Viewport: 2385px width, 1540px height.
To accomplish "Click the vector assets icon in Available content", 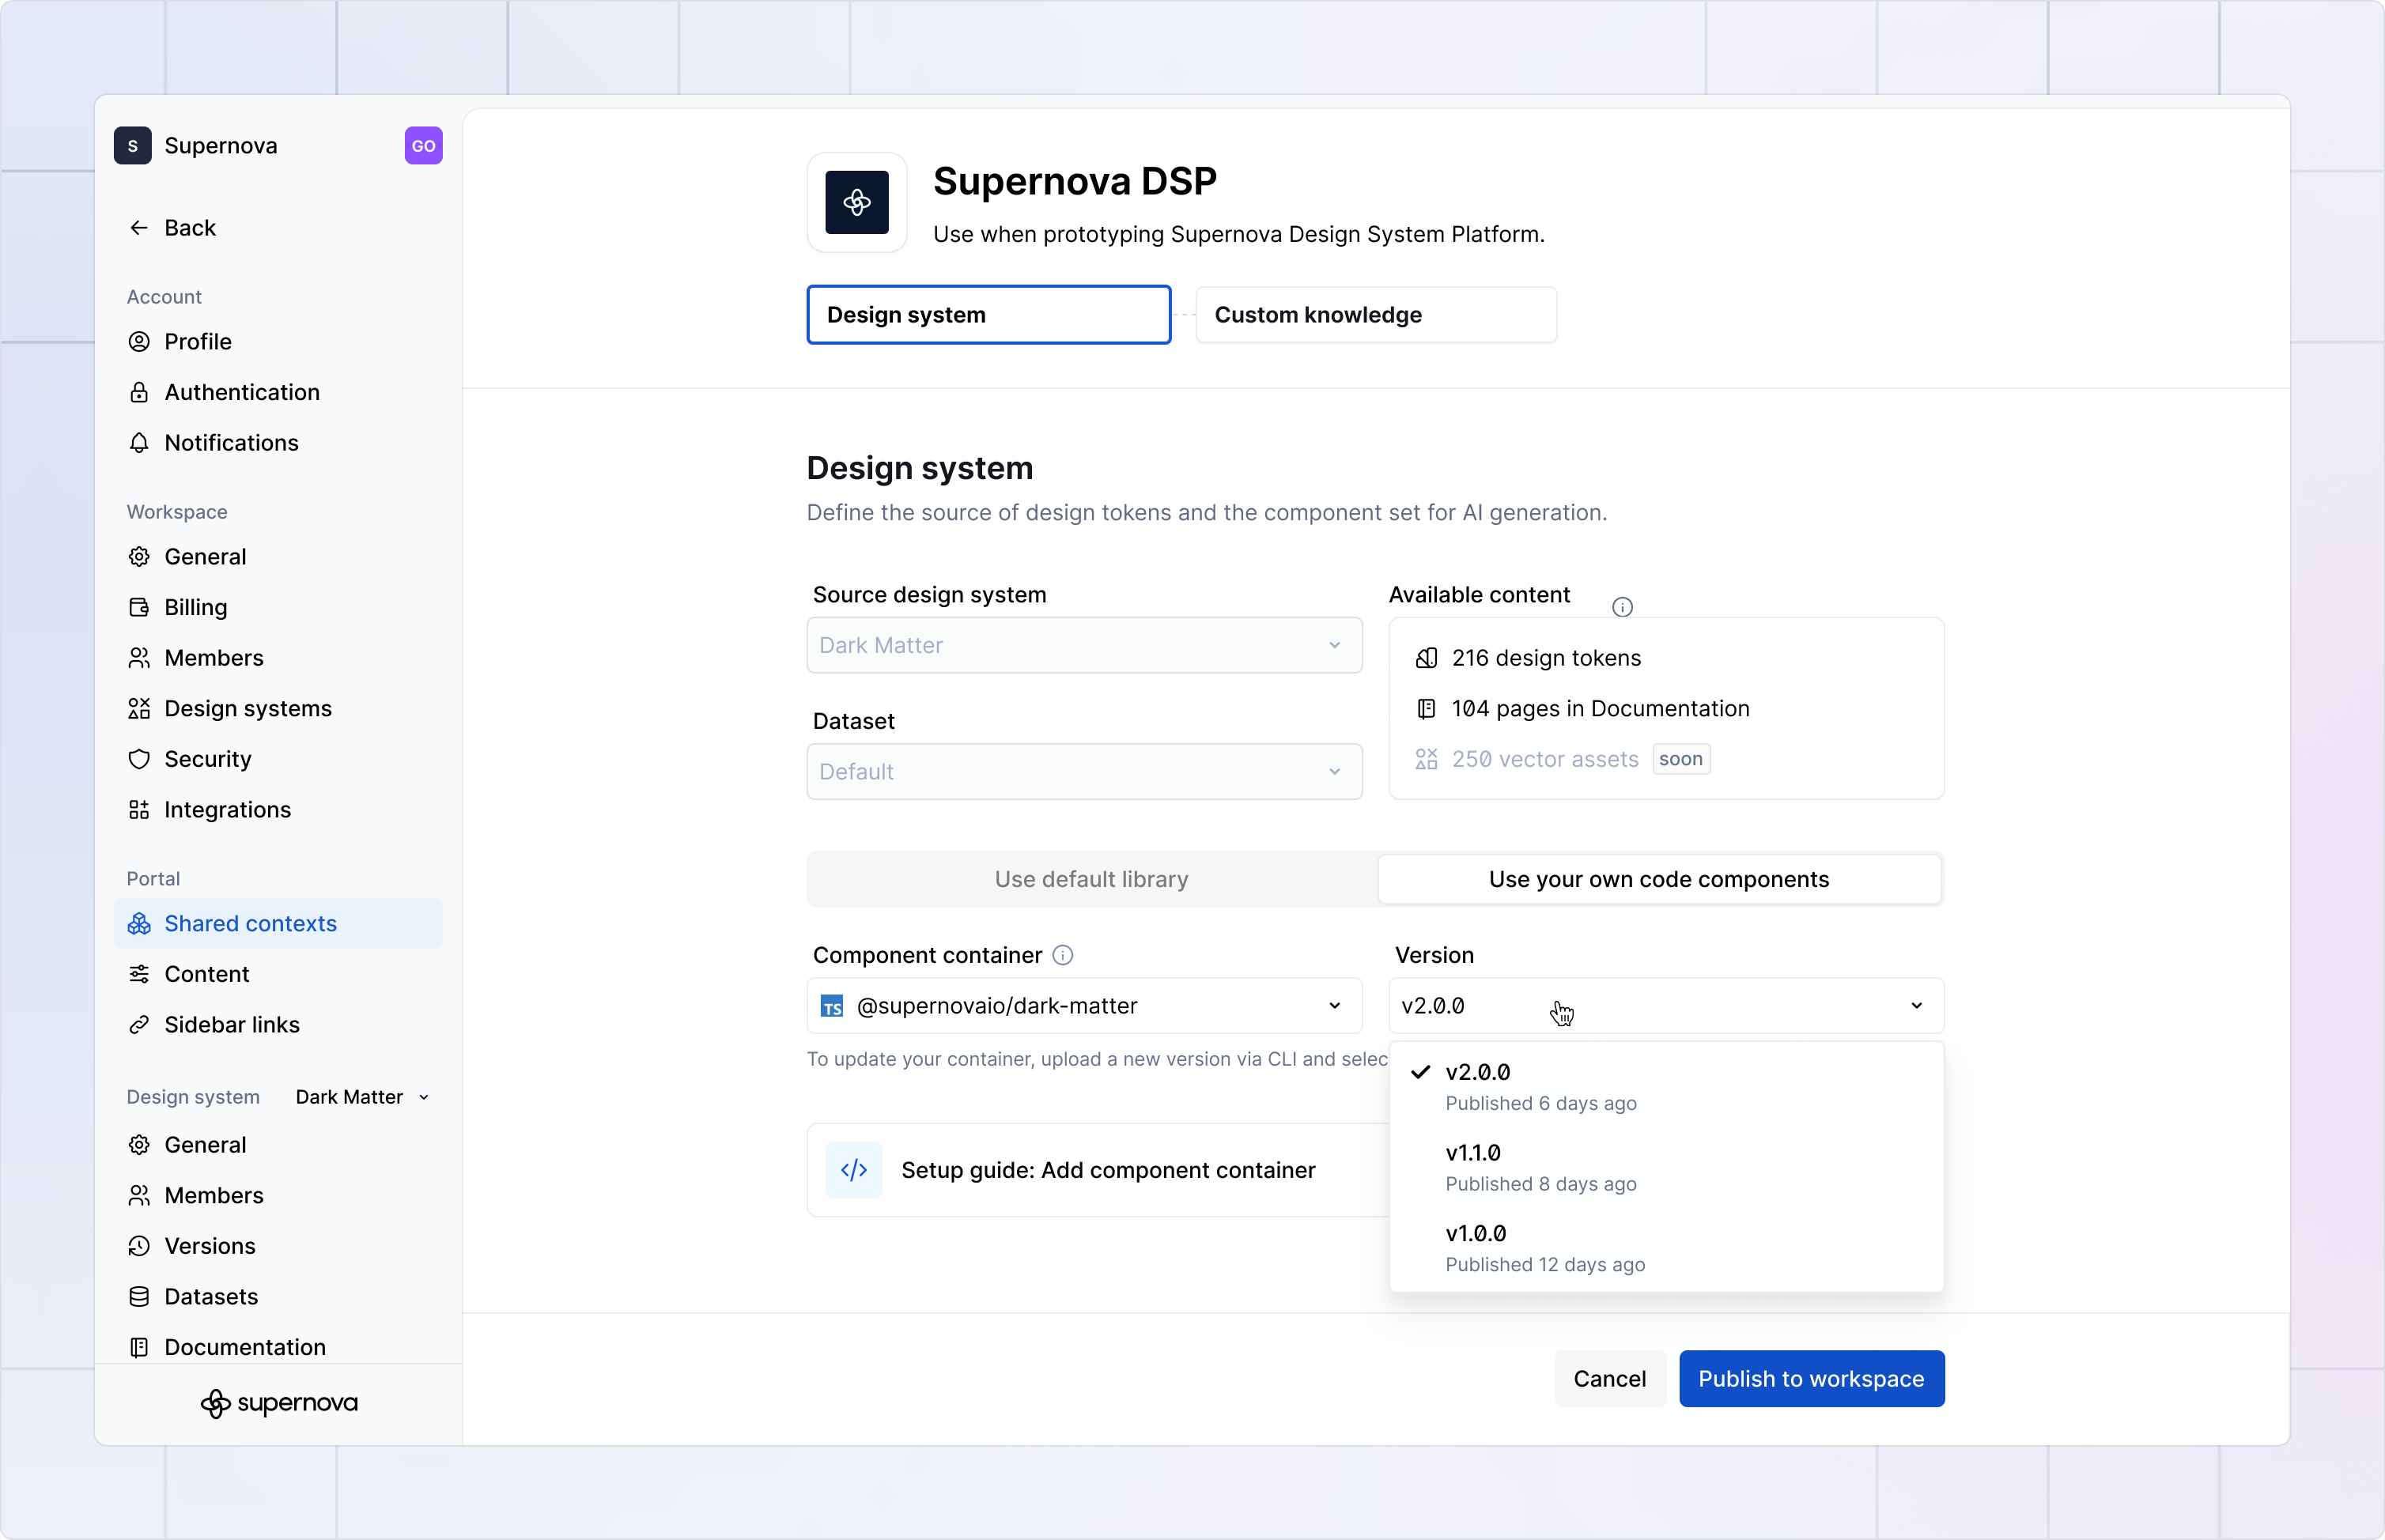I will click(1427, 759).
